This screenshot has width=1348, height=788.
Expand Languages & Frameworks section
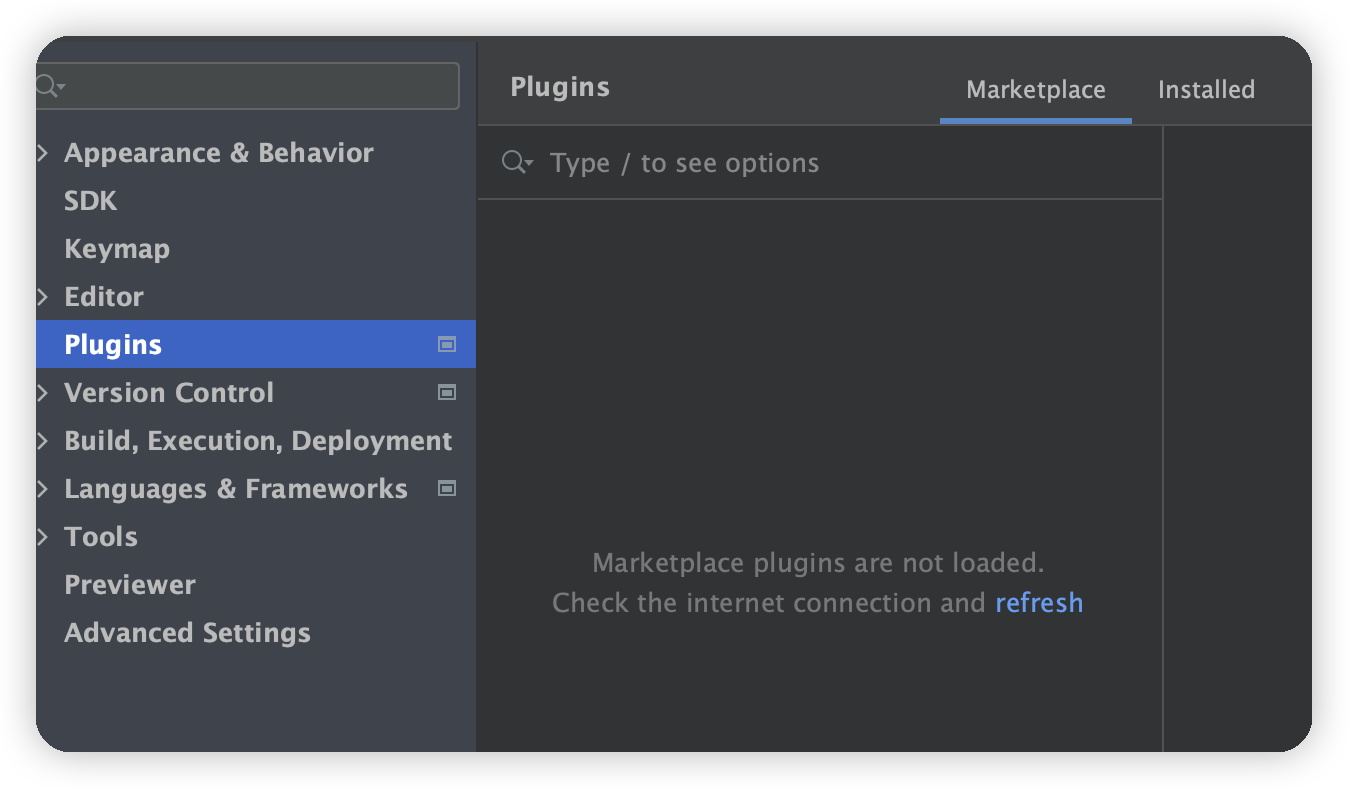[43, 489]
